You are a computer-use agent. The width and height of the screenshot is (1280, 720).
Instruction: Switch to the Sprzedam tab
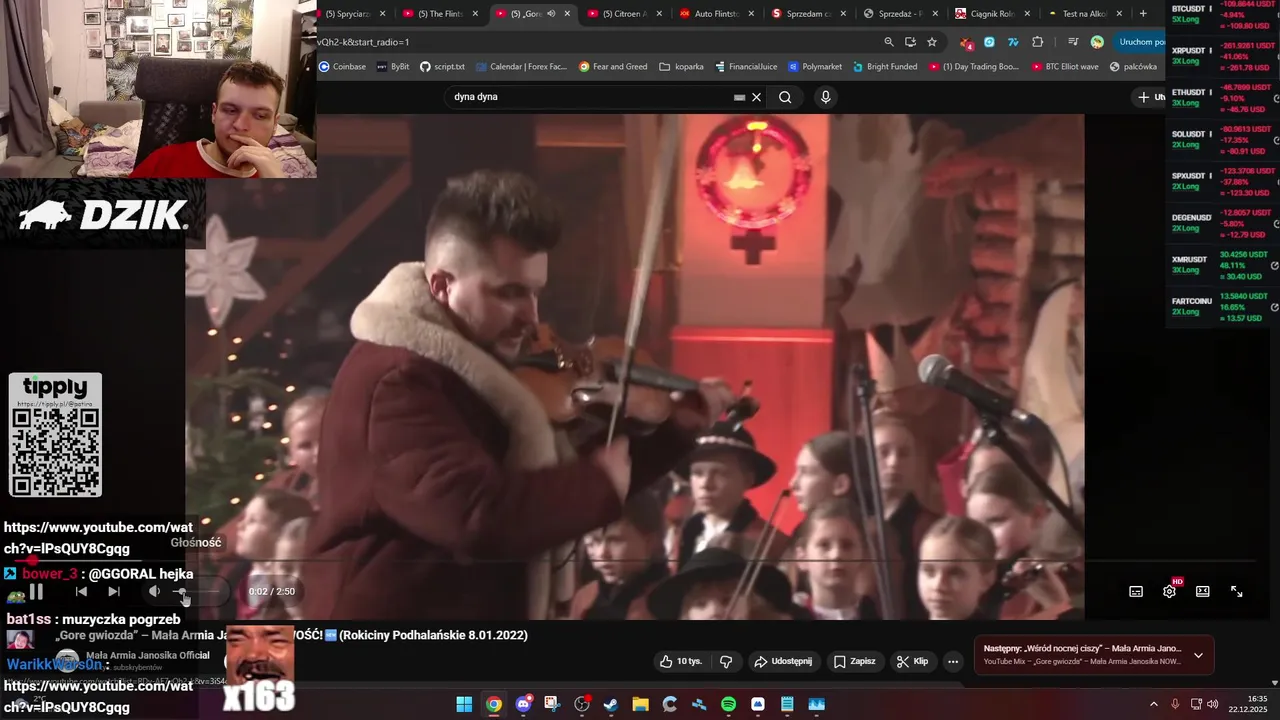(809, 14)
